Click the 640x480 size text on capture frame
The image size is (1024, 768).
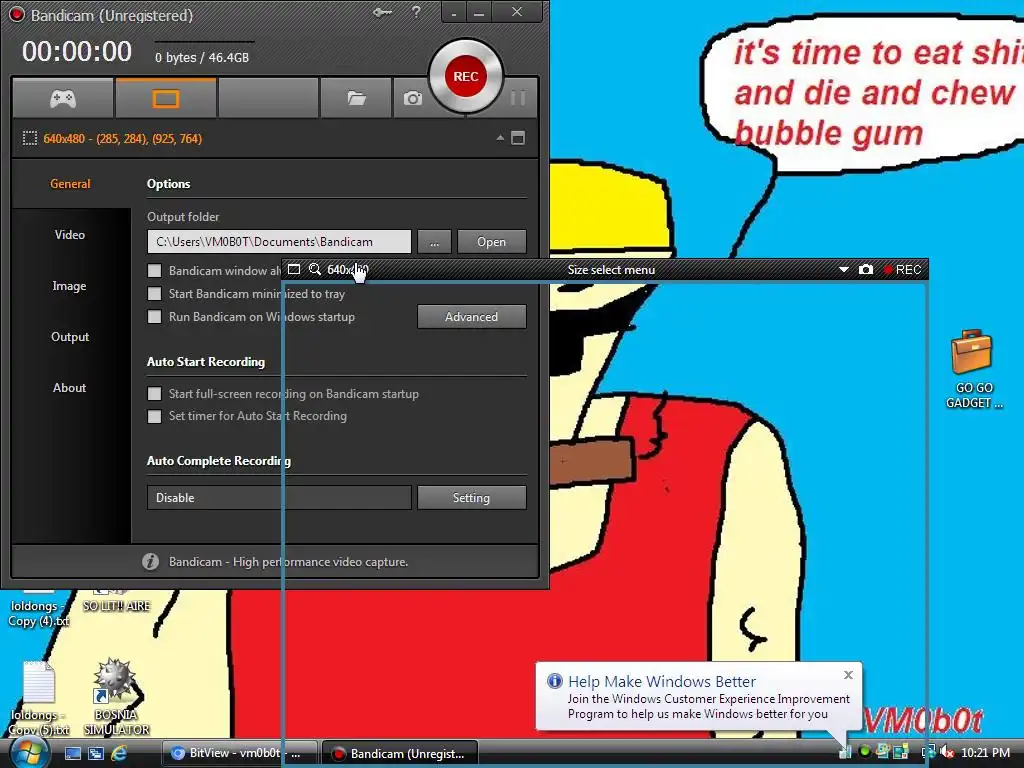347,270
